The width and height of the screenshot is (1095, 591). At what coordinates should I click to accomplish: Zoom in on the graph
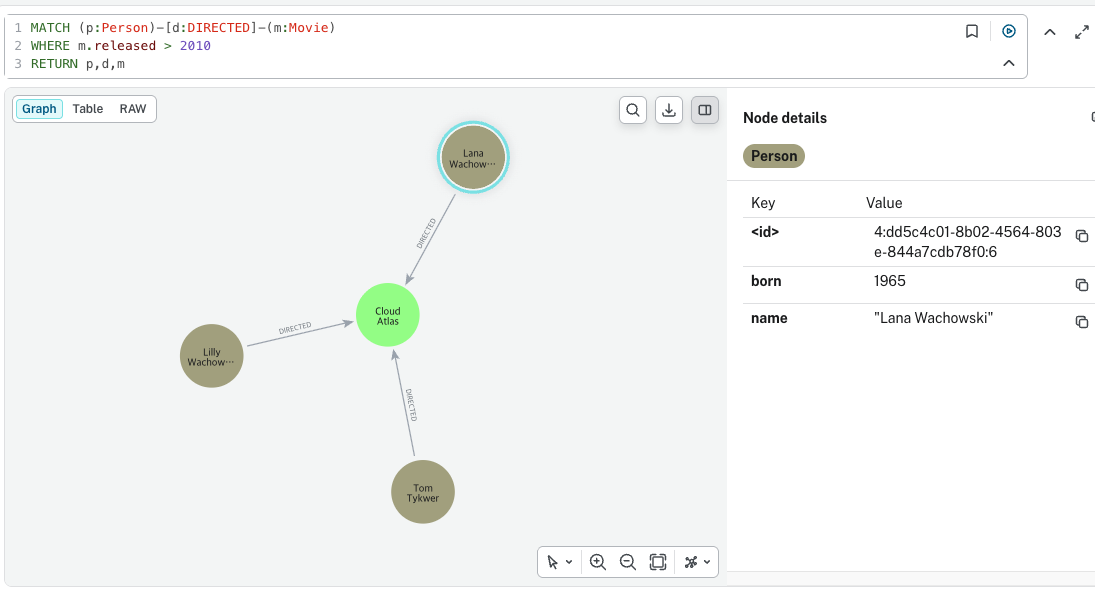coord(598,562)
